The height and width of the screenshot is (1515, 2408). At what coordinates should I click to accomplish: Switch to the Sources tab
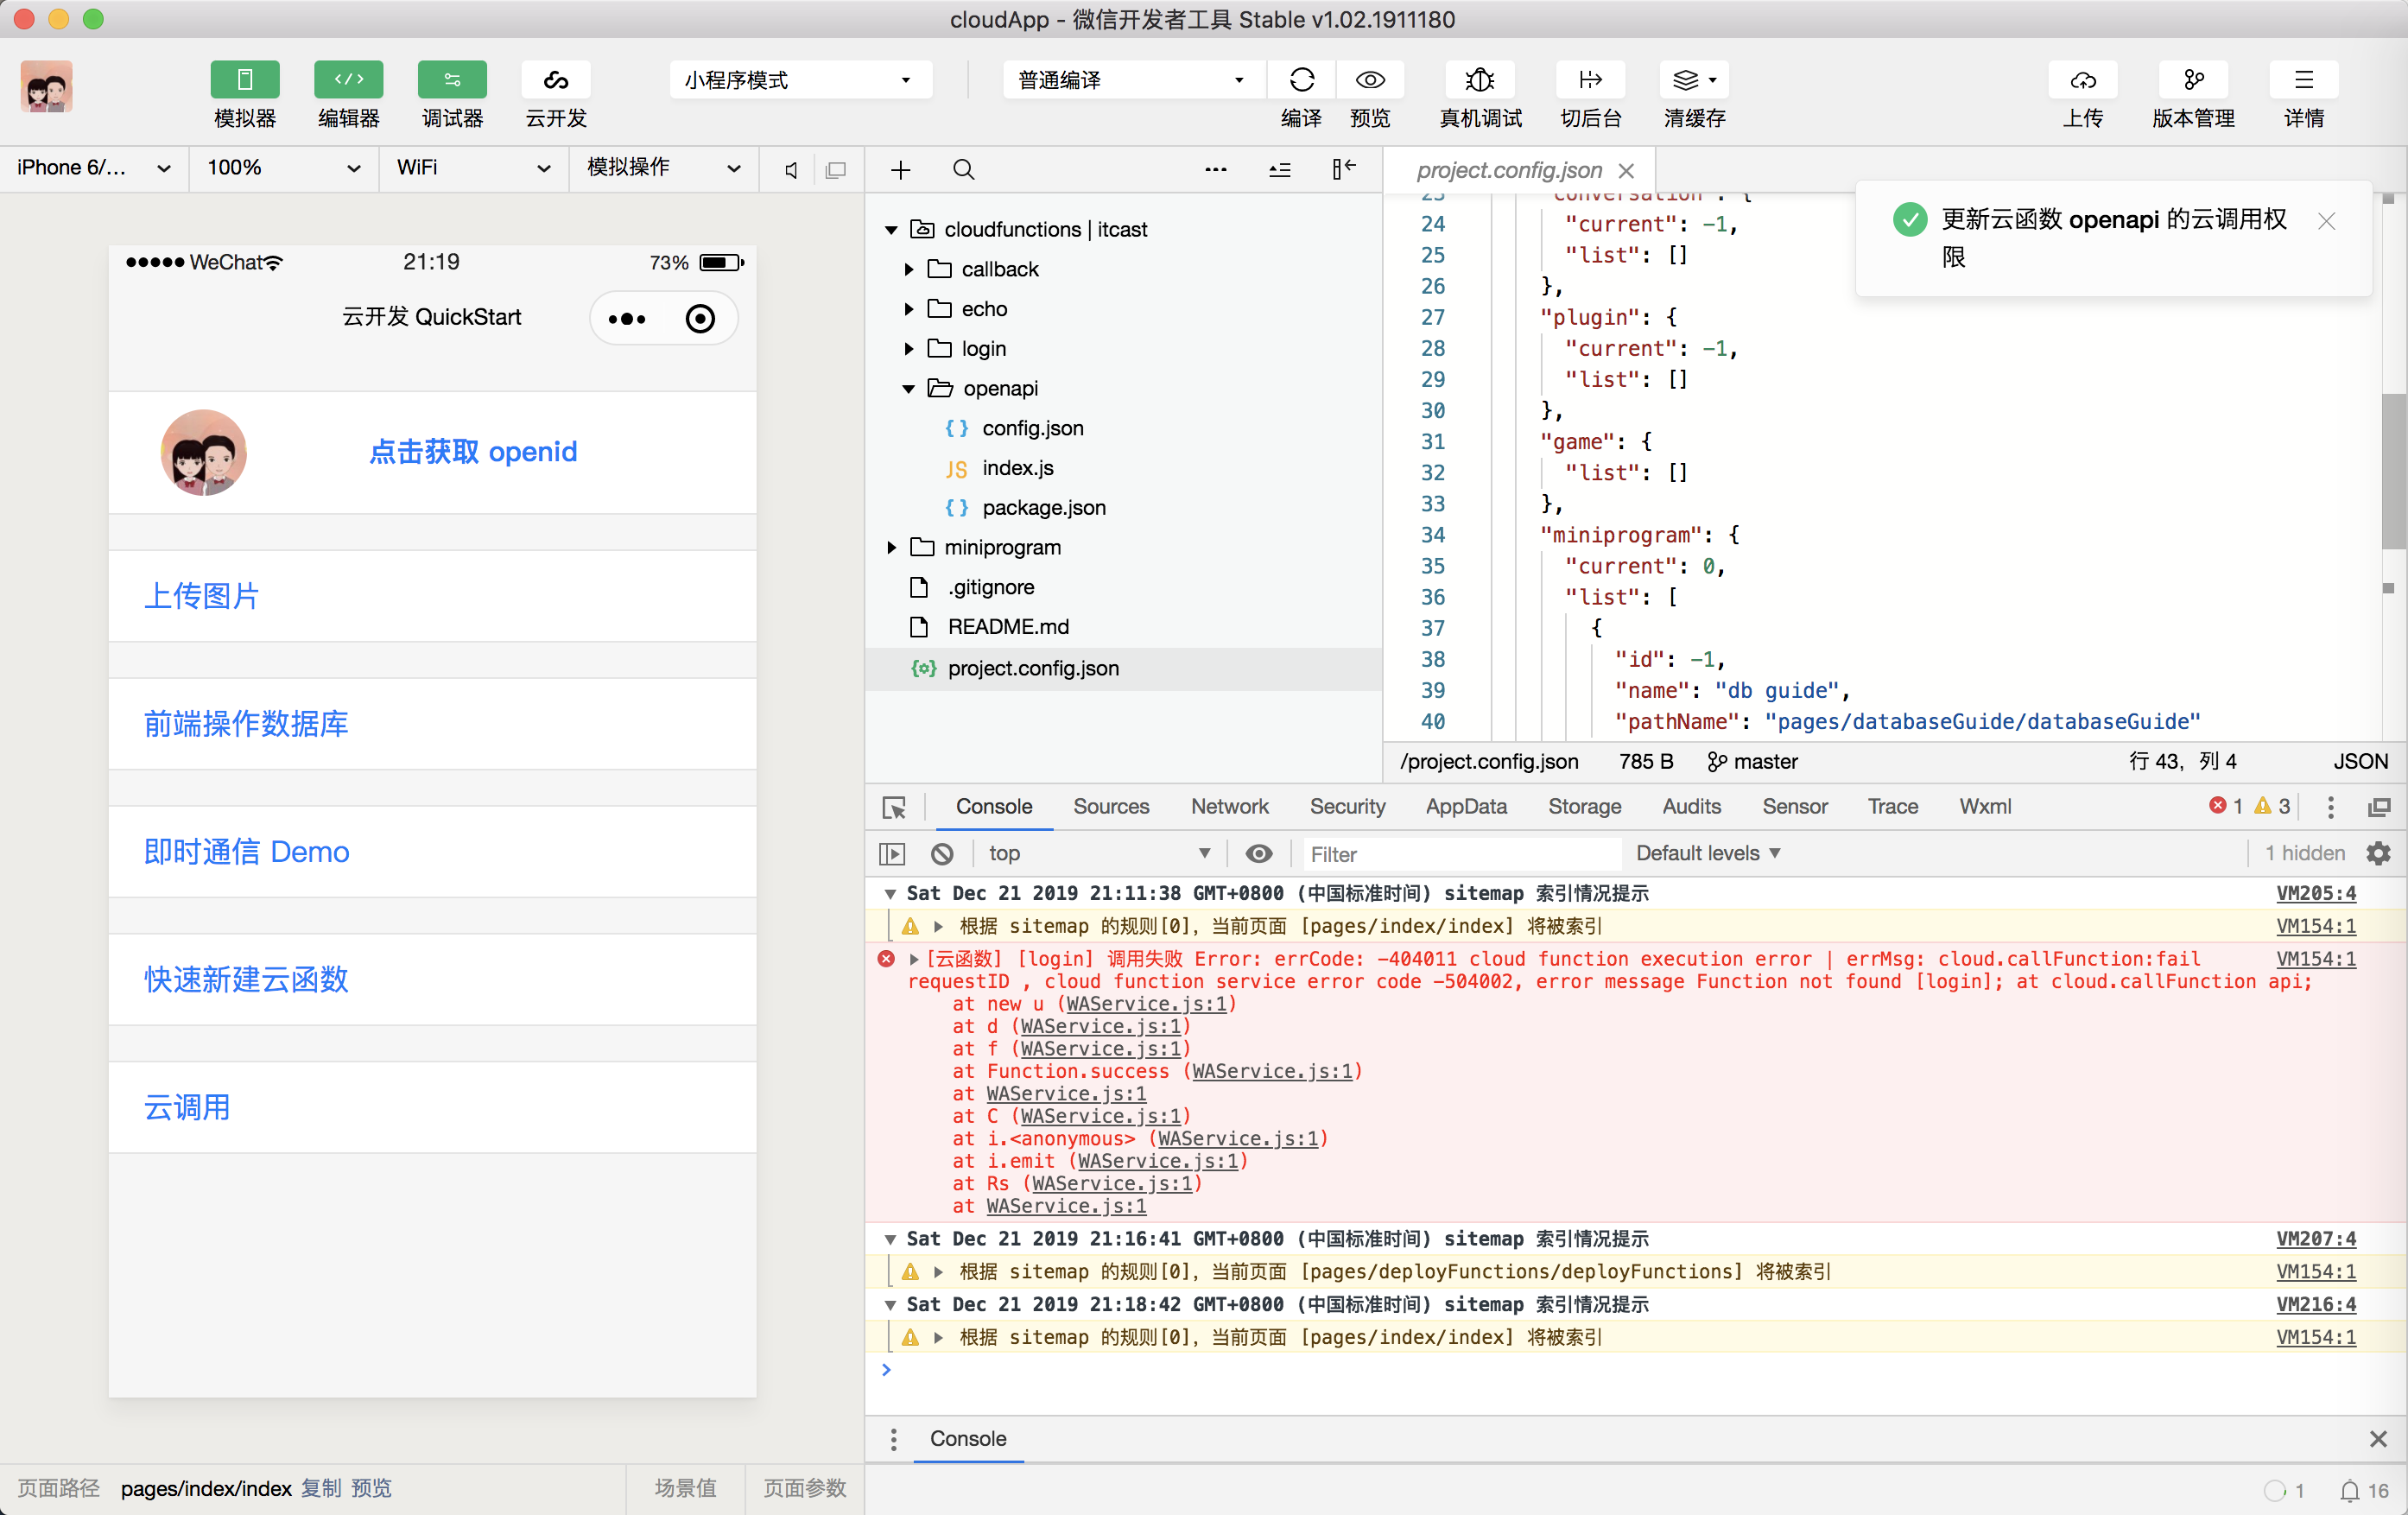[x=1111, y=807]
